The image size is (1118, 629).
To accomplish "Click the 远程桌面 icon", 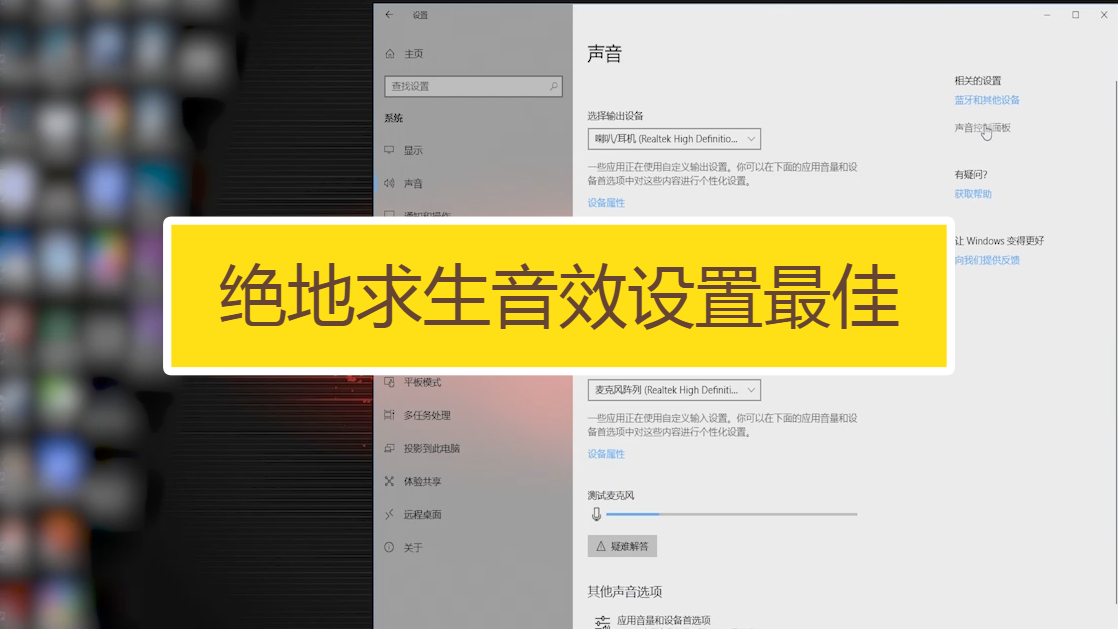I will (389, 514).
